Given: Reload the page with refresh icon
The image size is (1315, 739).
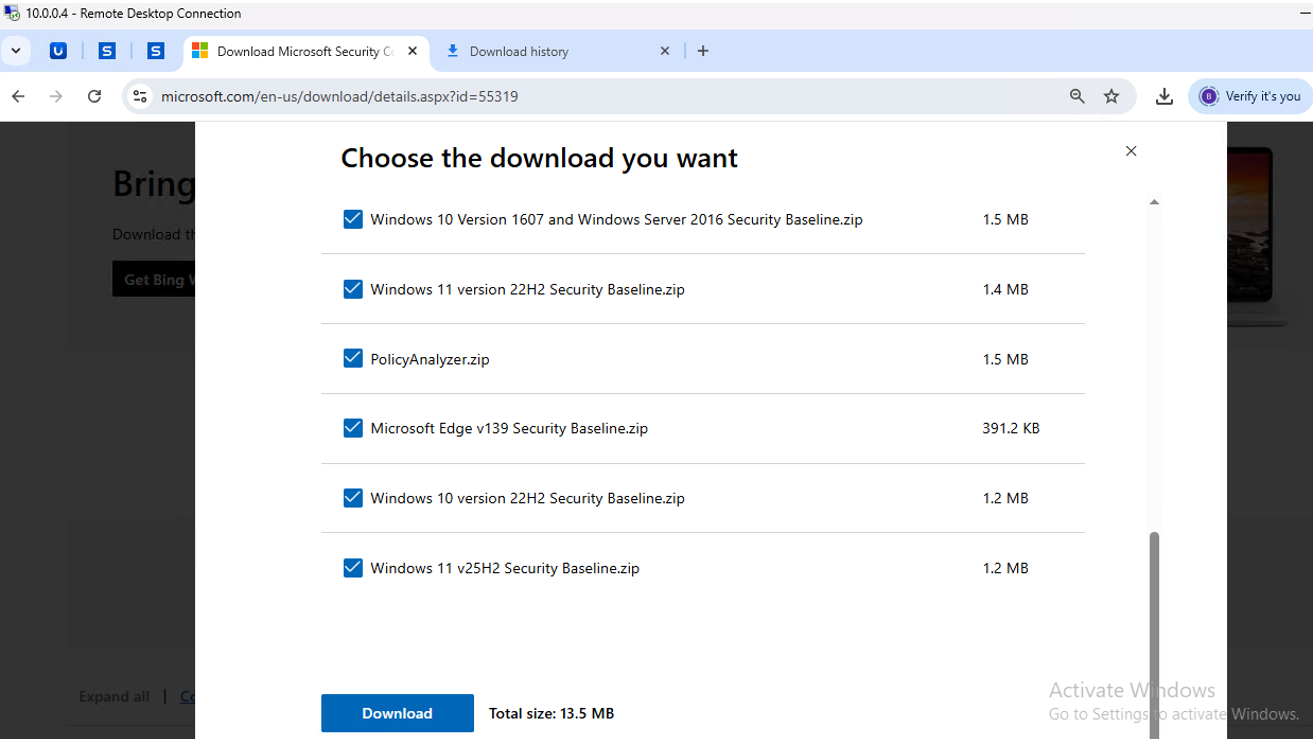Looking at the screenshot, I should [94, 97].
